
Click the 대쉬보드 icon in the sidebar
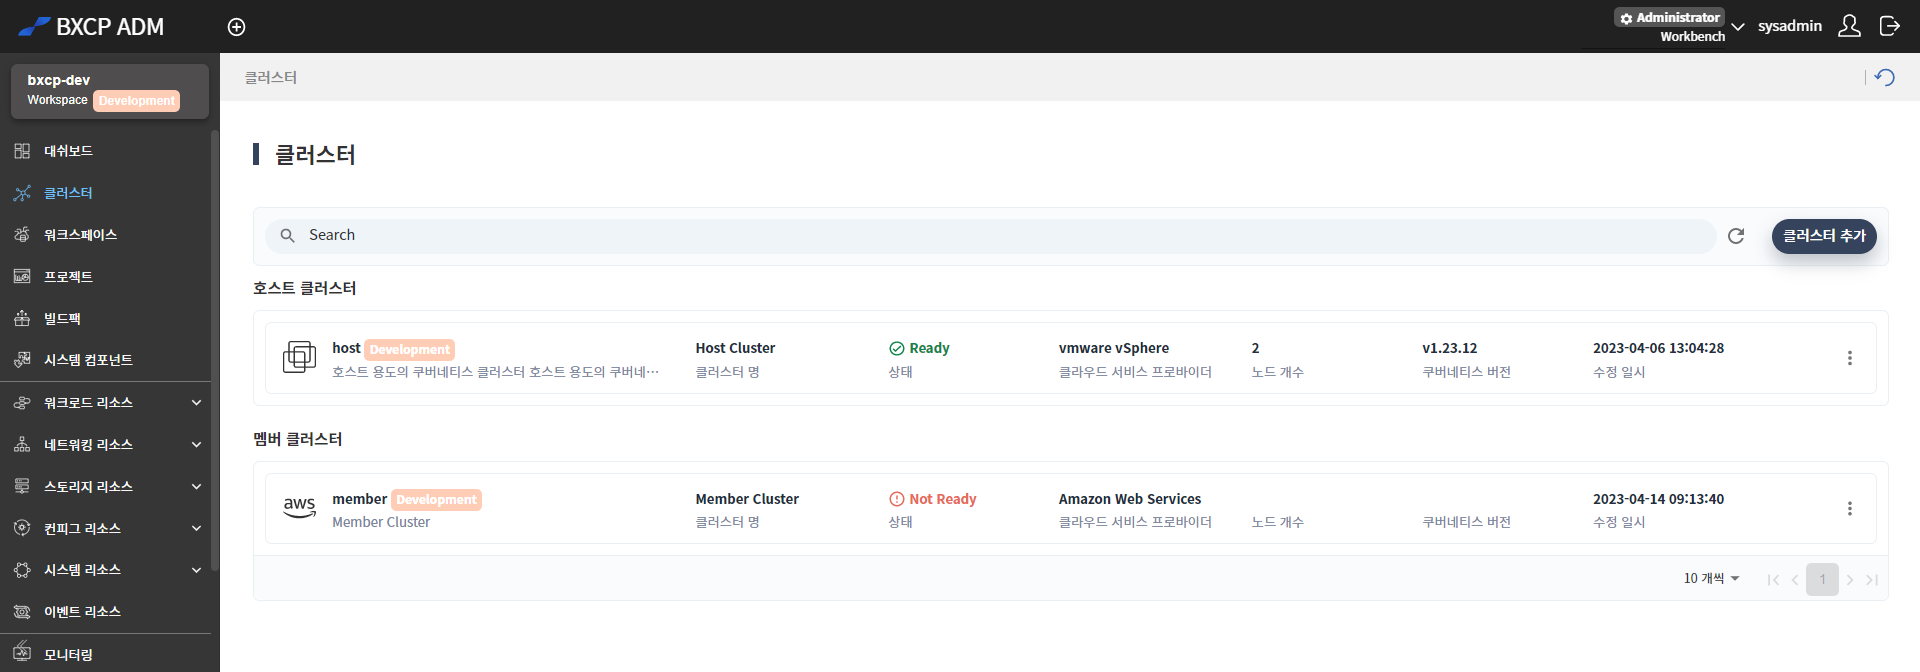(22, 151)
